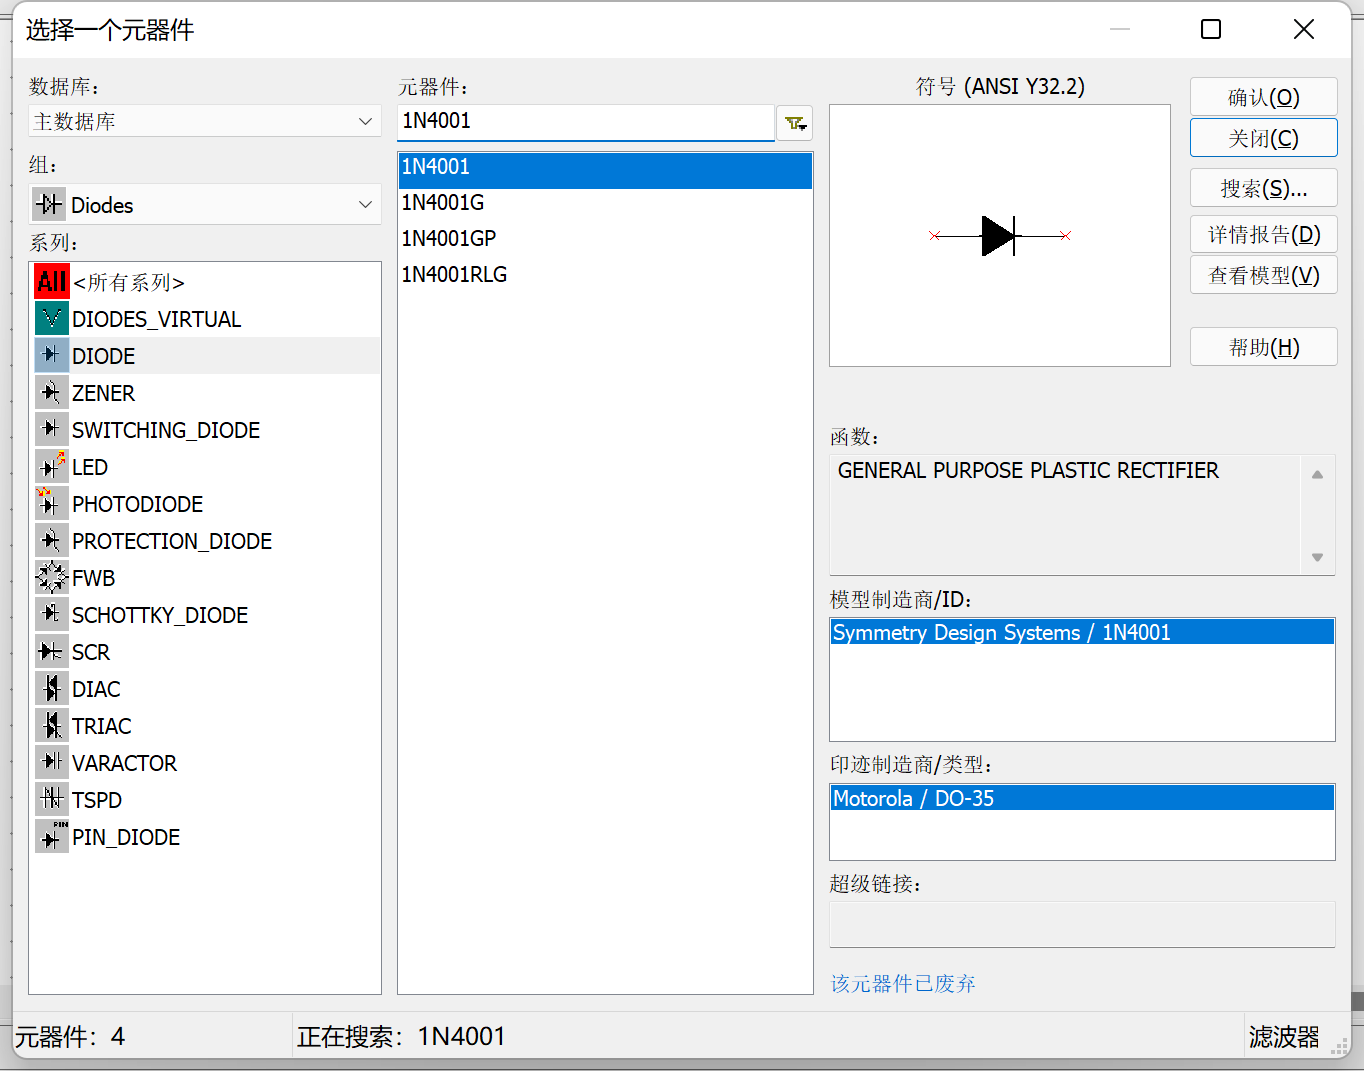Select the <所有系列> row label

129,283
